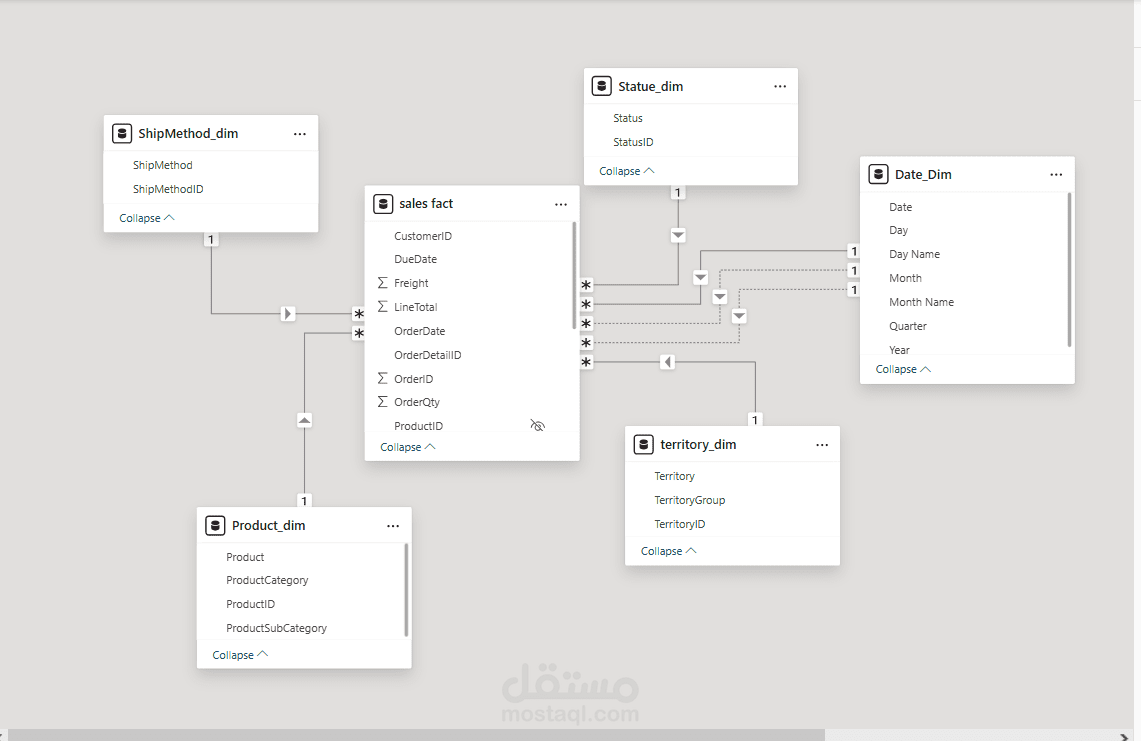Viewport: 1141px width, 741px height.
Task: Click the territory relationship filter direction arrow
Action: tap(667, 362)
